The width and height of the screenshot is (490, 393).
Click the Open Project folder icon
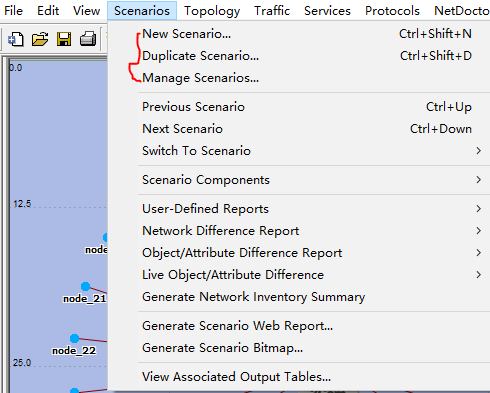click(x=40, y=39)
